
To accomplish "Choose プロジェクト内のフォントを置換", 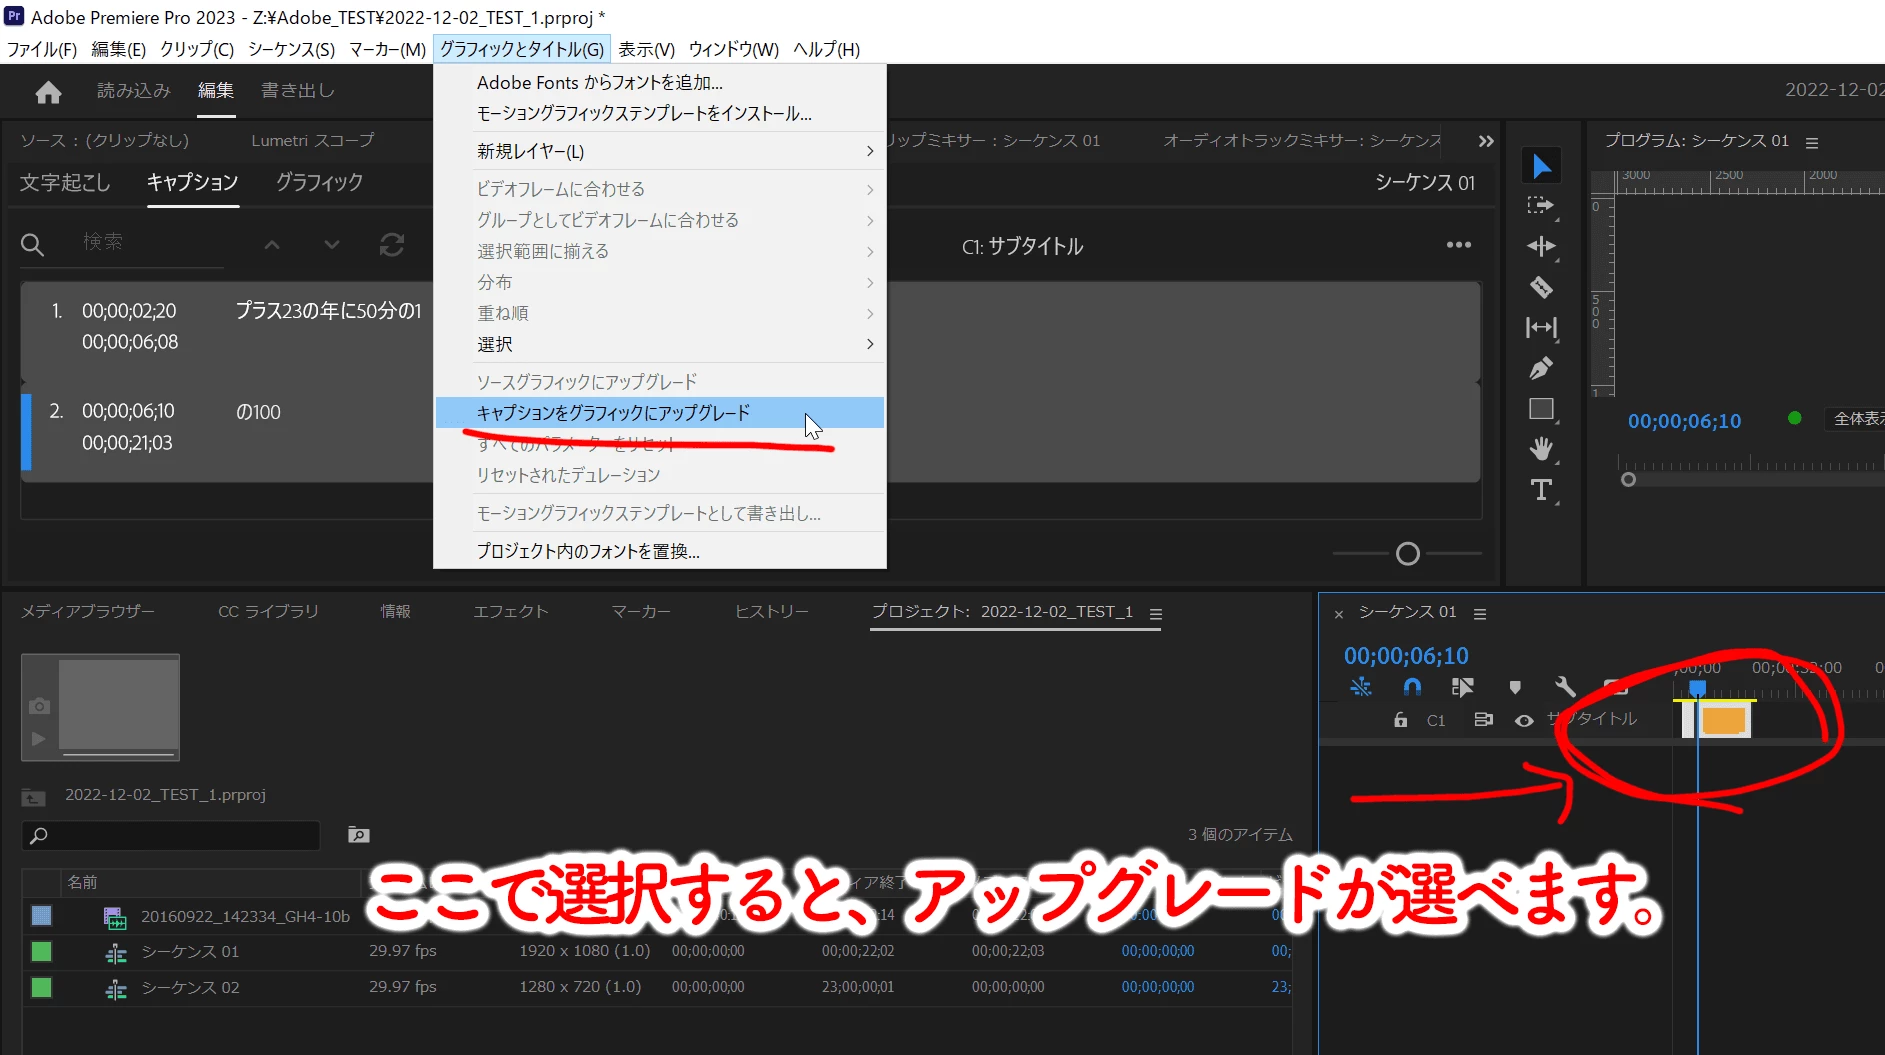I will pyautogui.click(x=660, y=551).
